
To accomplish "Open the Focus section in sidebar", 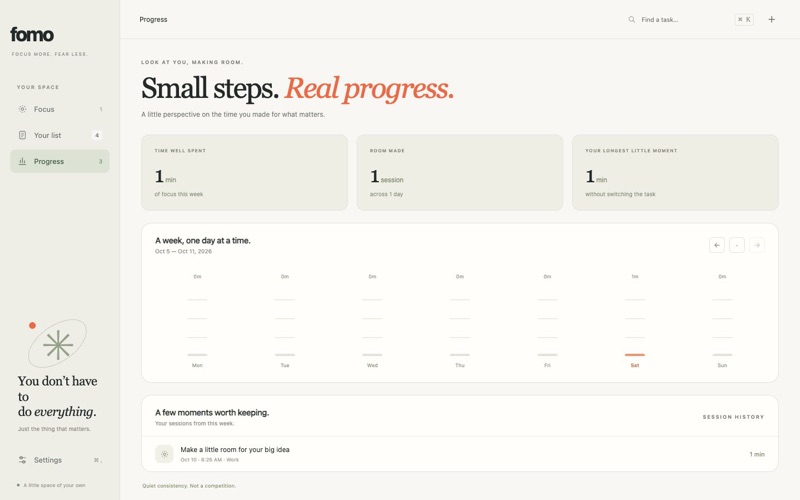I will [x=60, y=109].
